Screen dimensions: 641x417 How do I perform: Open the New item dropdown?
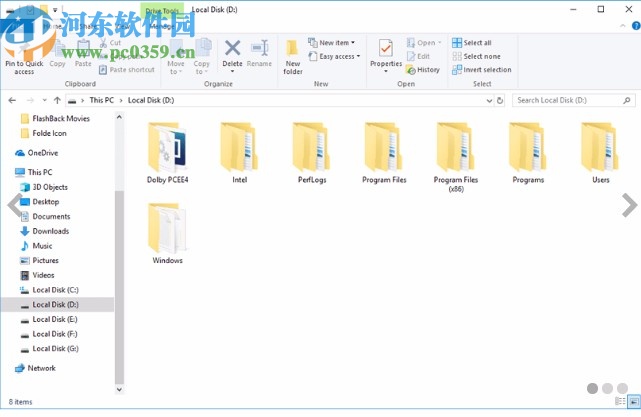tap(332, 43)
